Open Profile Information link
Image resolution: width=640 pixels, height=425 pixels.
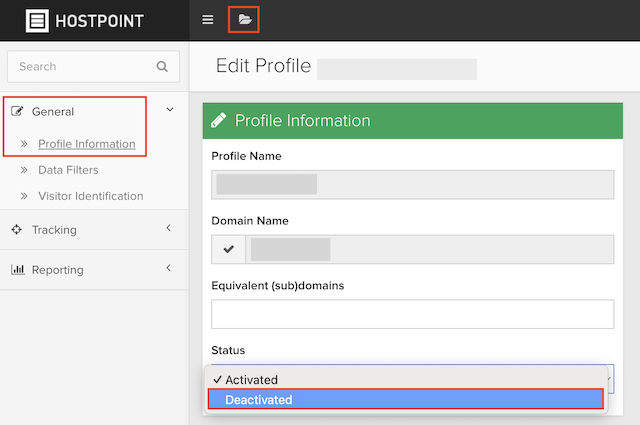pos(87,144)
